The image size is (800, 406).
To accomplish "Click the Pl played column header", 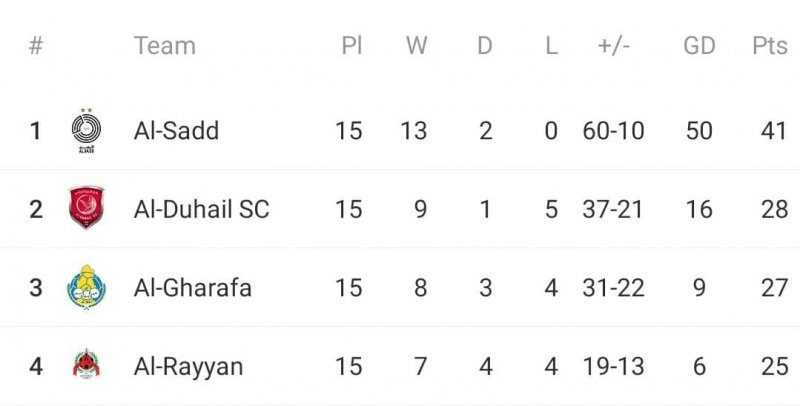I will click(x=351, y=46).
